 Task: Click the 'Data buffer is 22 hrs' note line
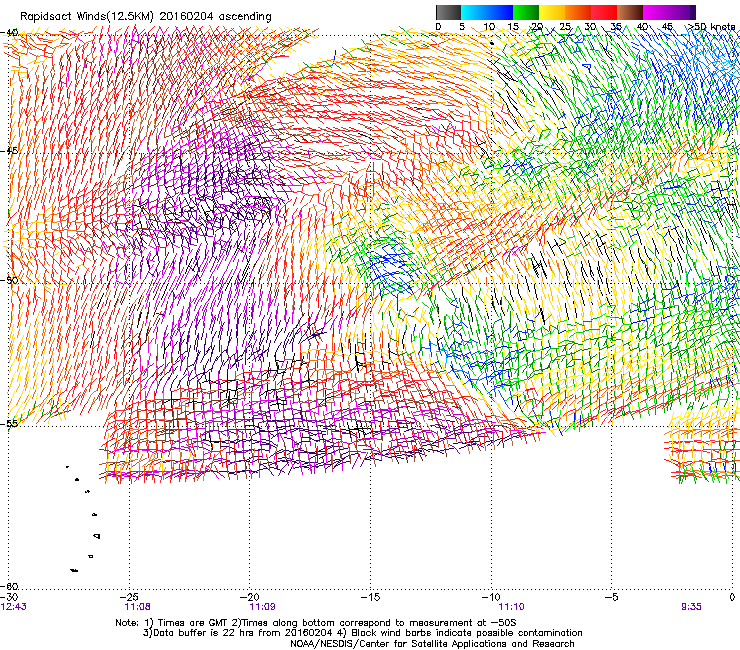[x=362, y=633]
